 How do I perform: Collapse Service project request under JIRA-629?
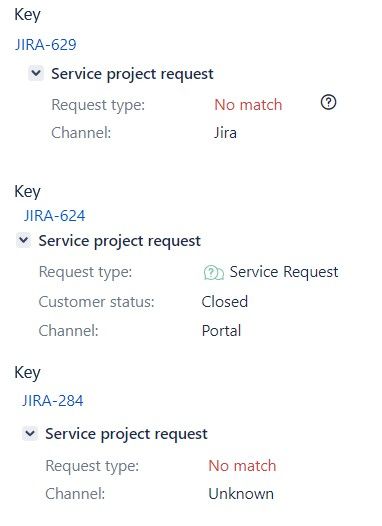[x=36, y=73]
